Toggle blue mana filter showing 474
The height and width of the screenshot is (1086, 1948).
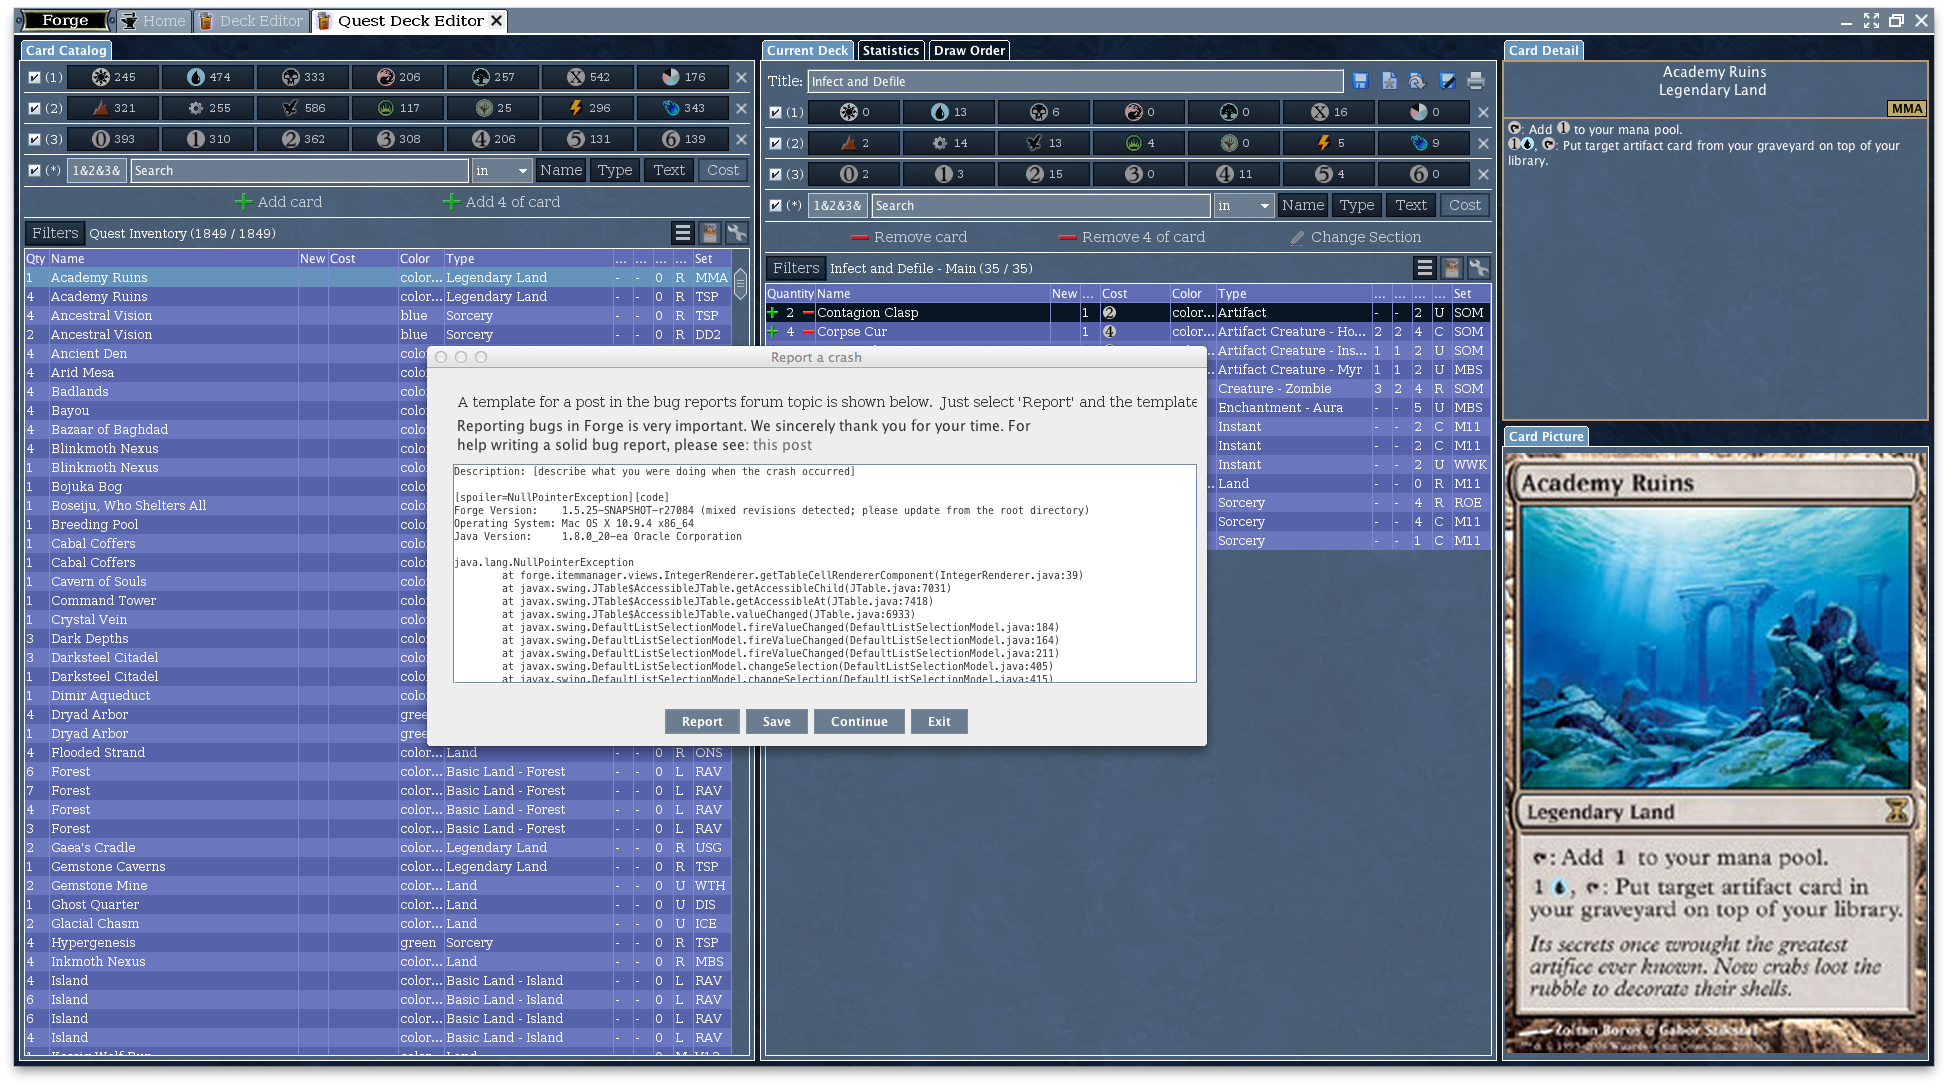coord(208,77)
